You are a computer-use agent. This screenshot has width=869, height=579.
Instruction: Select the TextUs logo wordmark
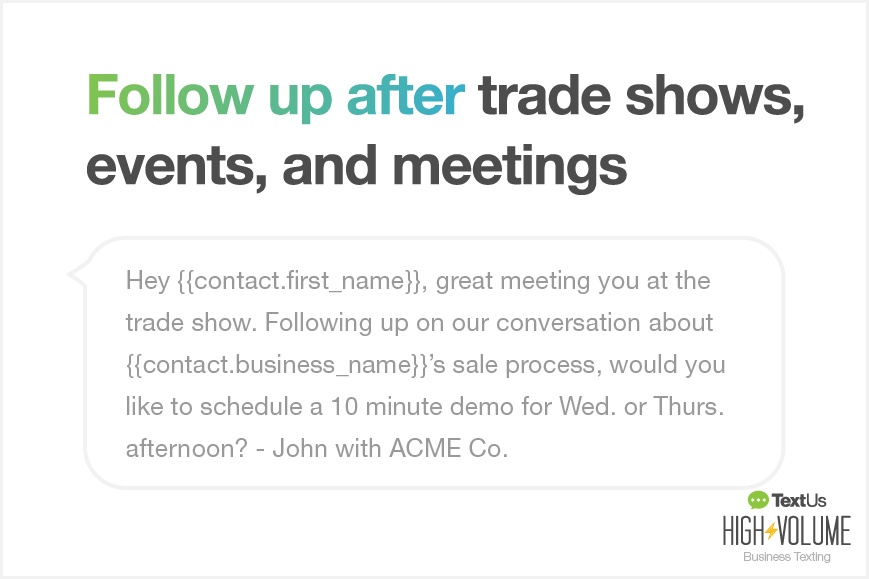coord(799,500)
